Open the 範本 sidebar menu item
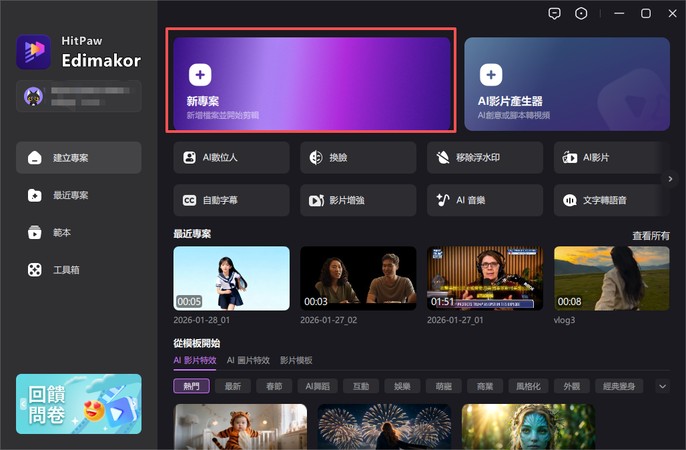This screenshot has width=686, height=450. click(79, 232)
